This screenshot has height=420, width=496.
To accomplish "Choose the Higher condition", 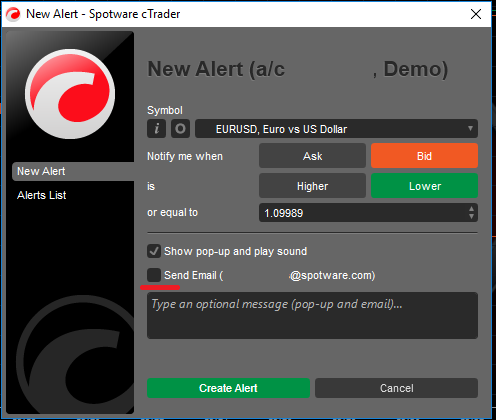I will coord(312,186).
